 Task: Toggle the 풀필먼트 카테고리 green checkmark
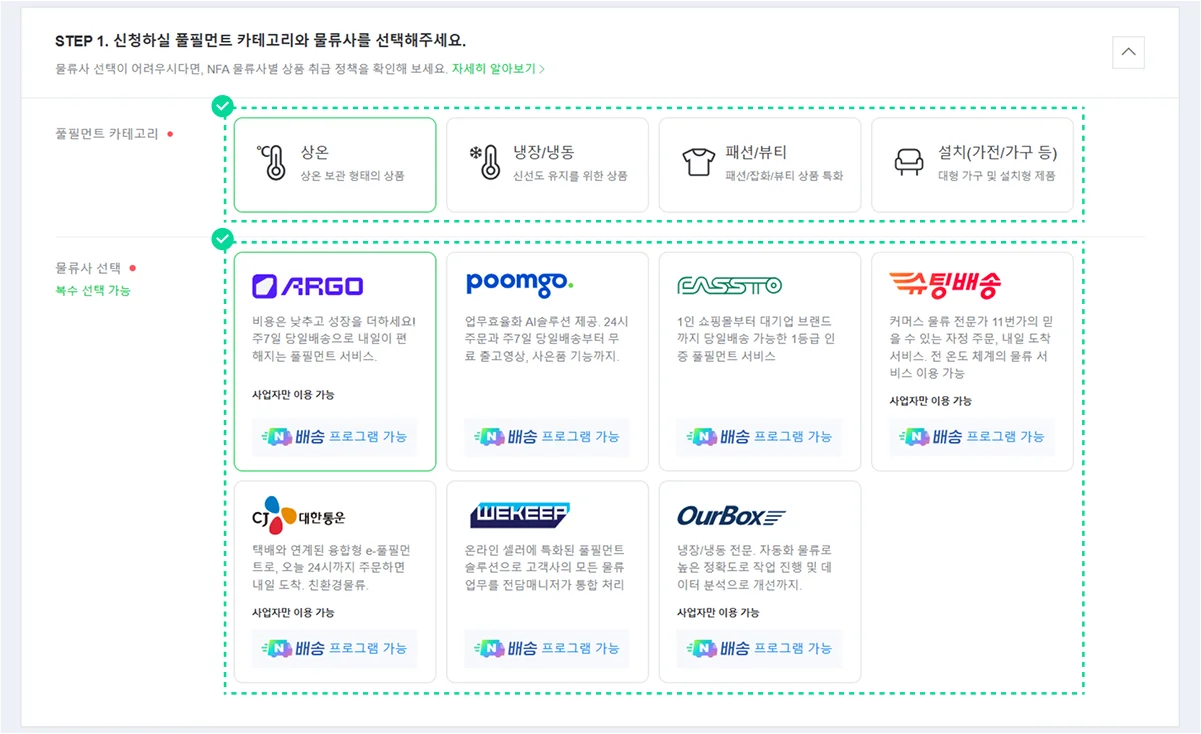click(223, 104)
